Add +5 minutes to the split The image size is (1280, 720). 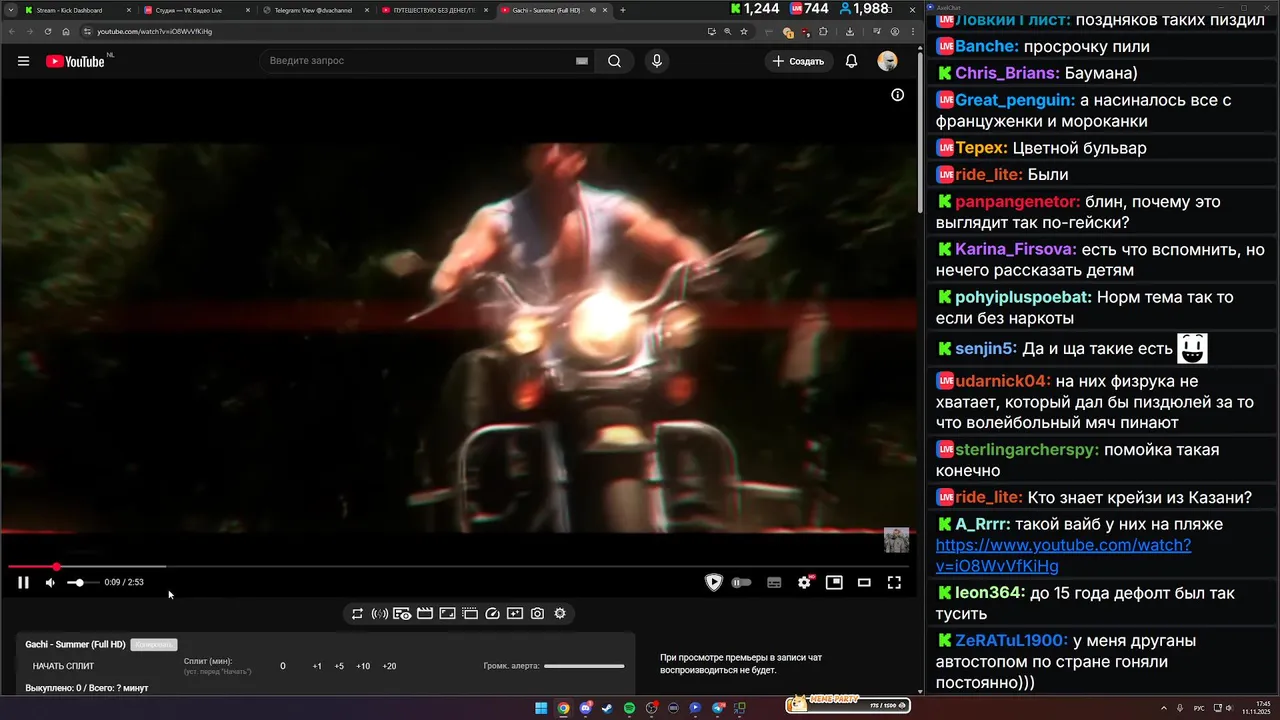[x=339, y=666]
